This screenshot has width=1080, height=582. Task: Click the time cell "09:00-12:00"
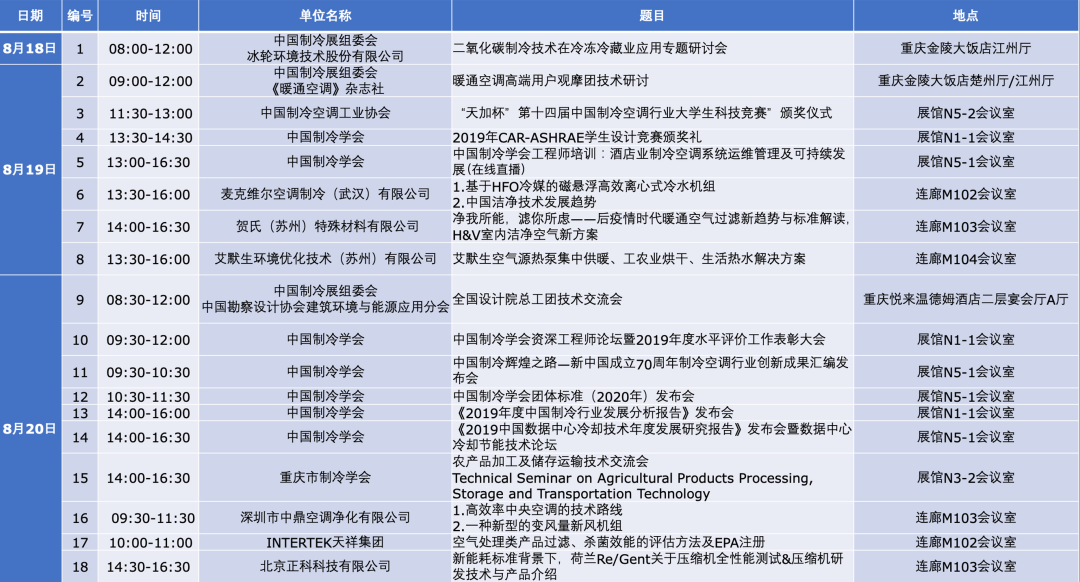150,81
